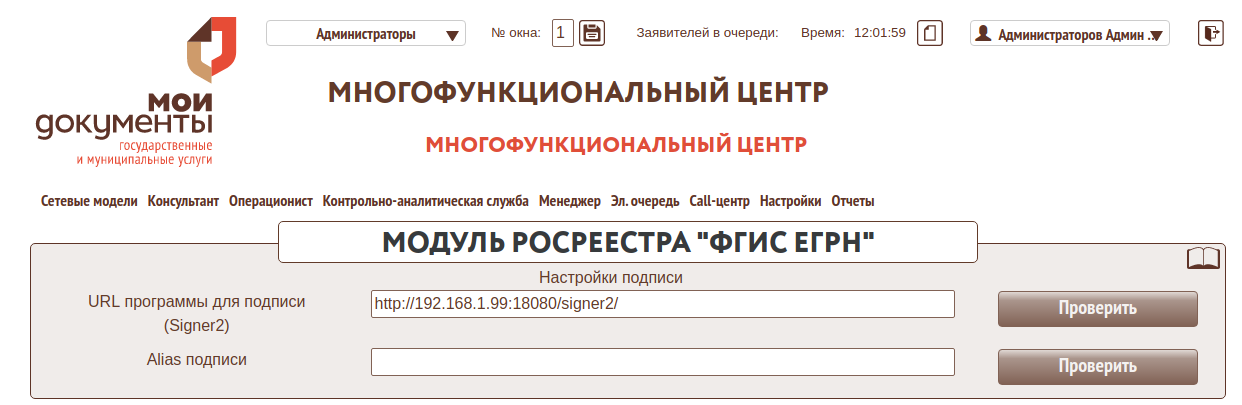The image size is (1242, 405).
Task: Open the Консультант menu
Action: (183, 201)
